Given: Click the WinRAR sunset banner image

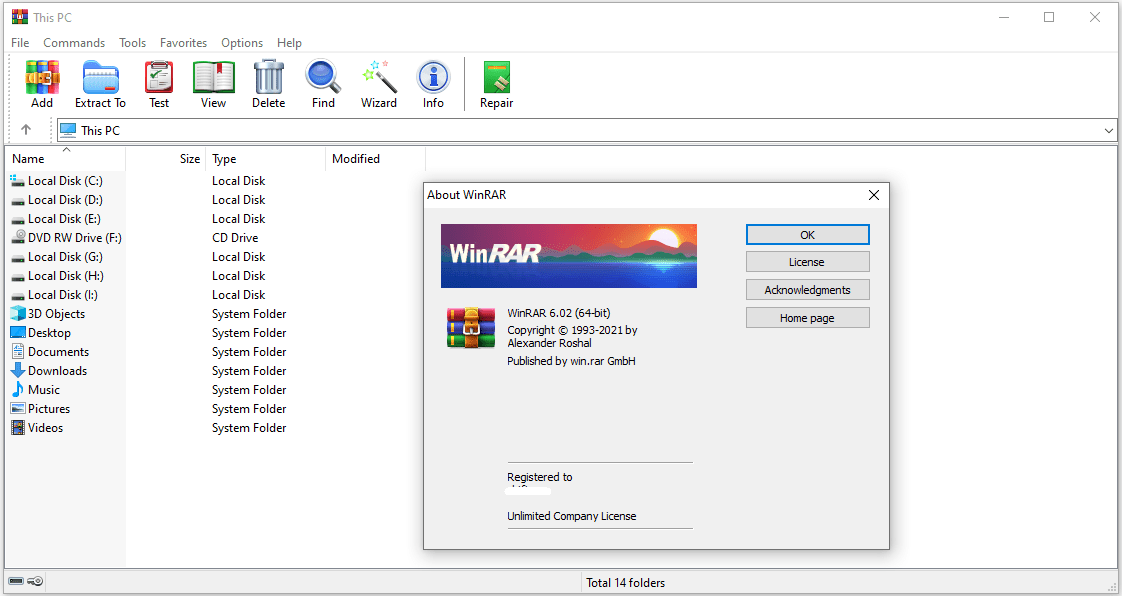Looking at the screenshot, I should [569, 255].
